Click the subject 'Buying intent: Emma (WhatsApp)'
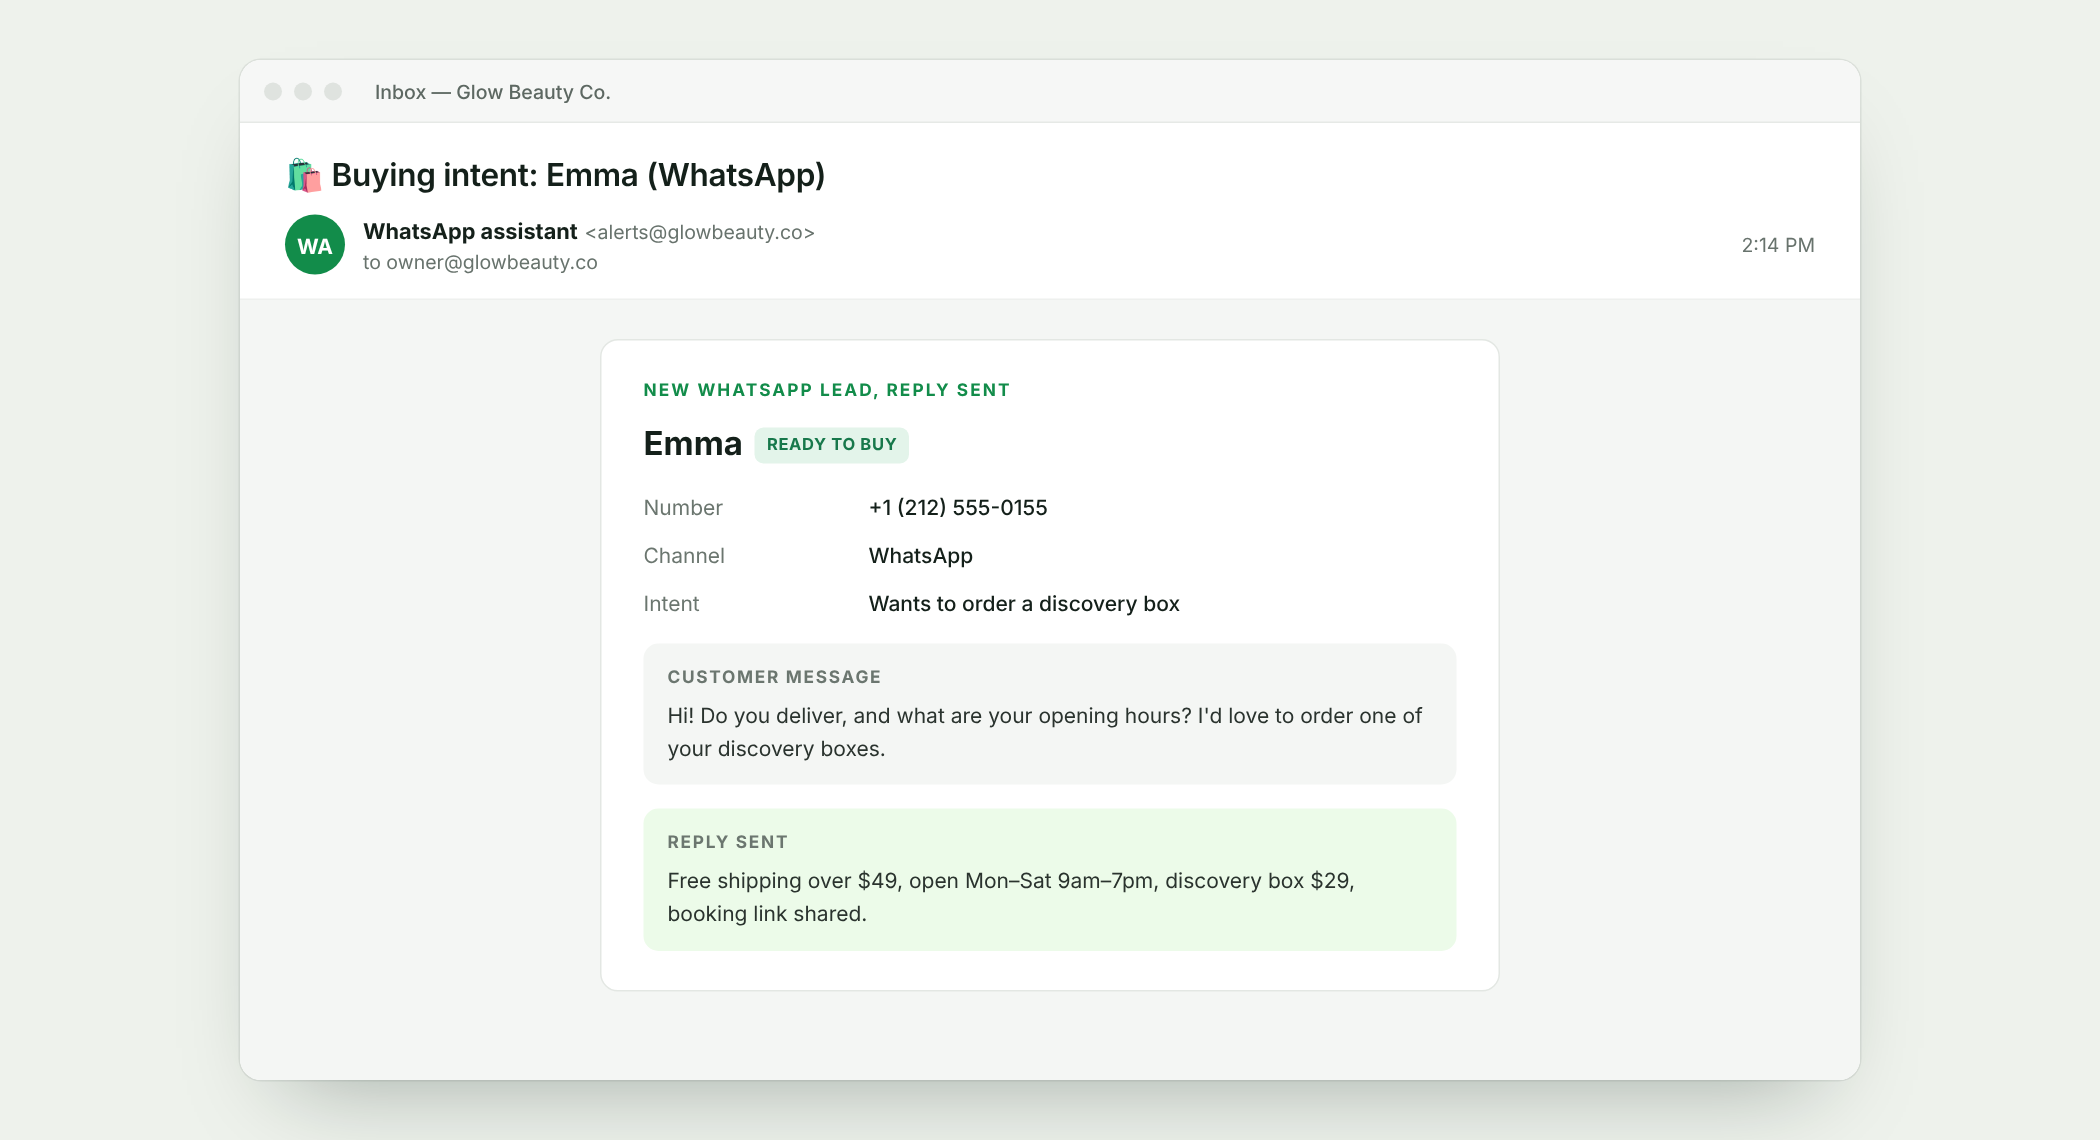 pos(578,175)
